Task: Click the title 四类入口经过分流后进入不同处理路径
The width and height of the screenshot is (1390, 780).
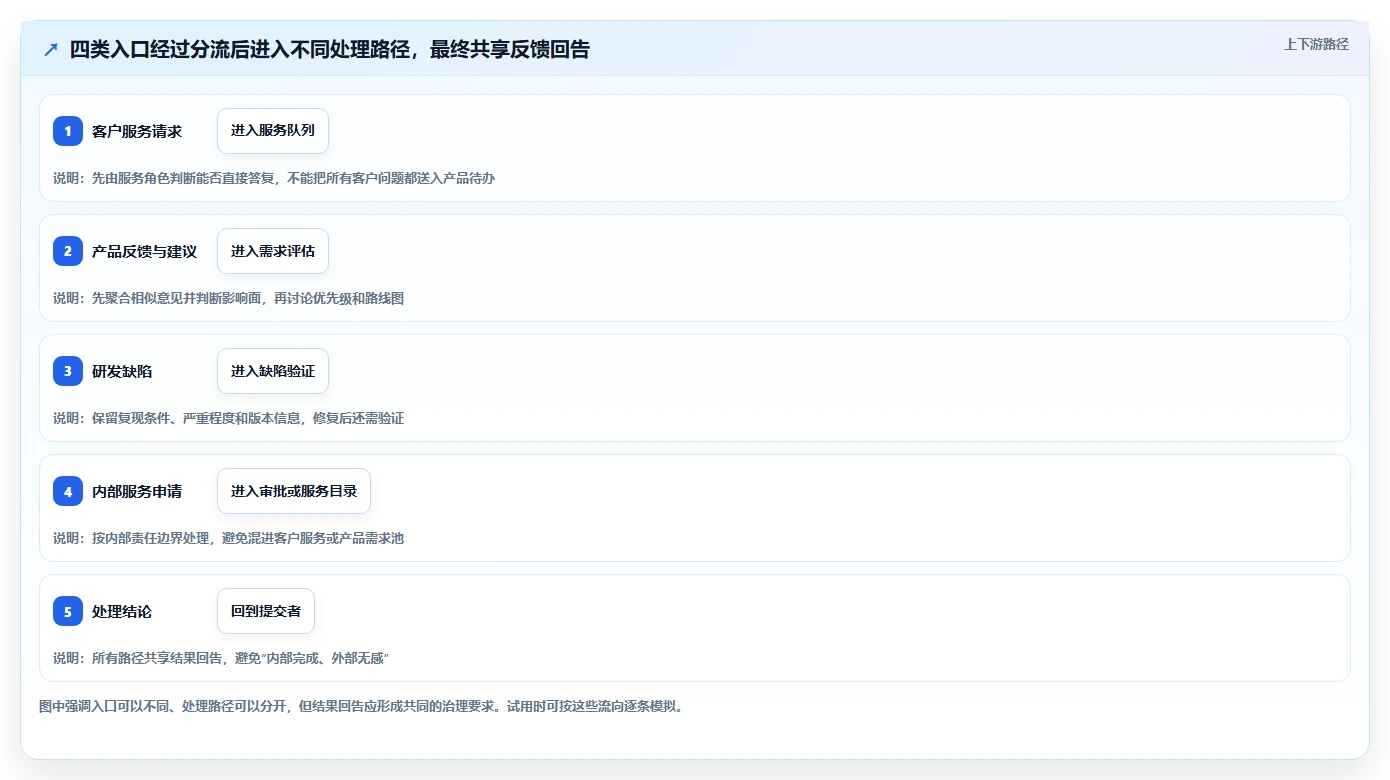Action: tap(330, 49)
